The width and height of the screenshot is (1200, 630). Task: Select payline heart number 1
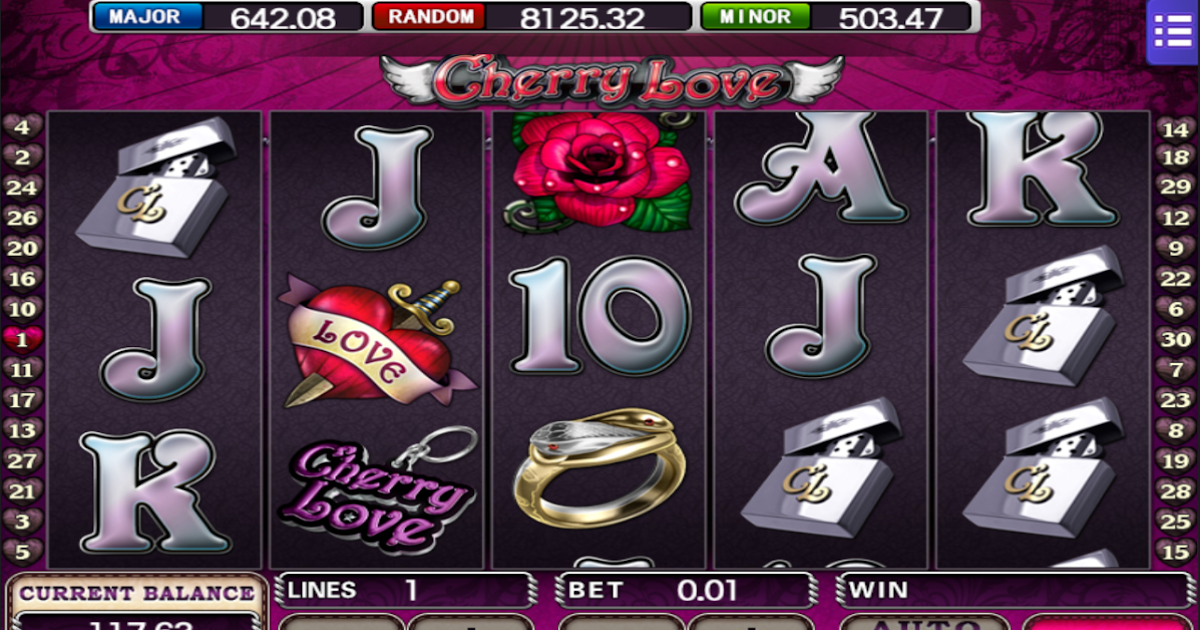coord(22,340)
